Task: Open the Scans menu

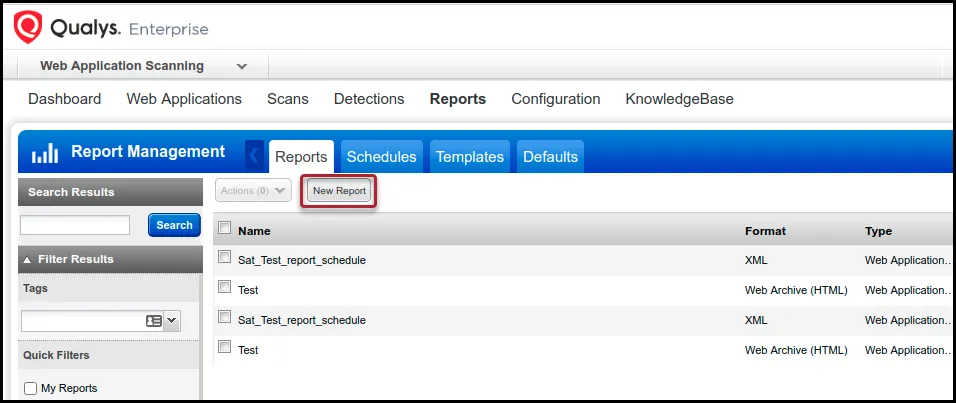Action: pos(288,99)
